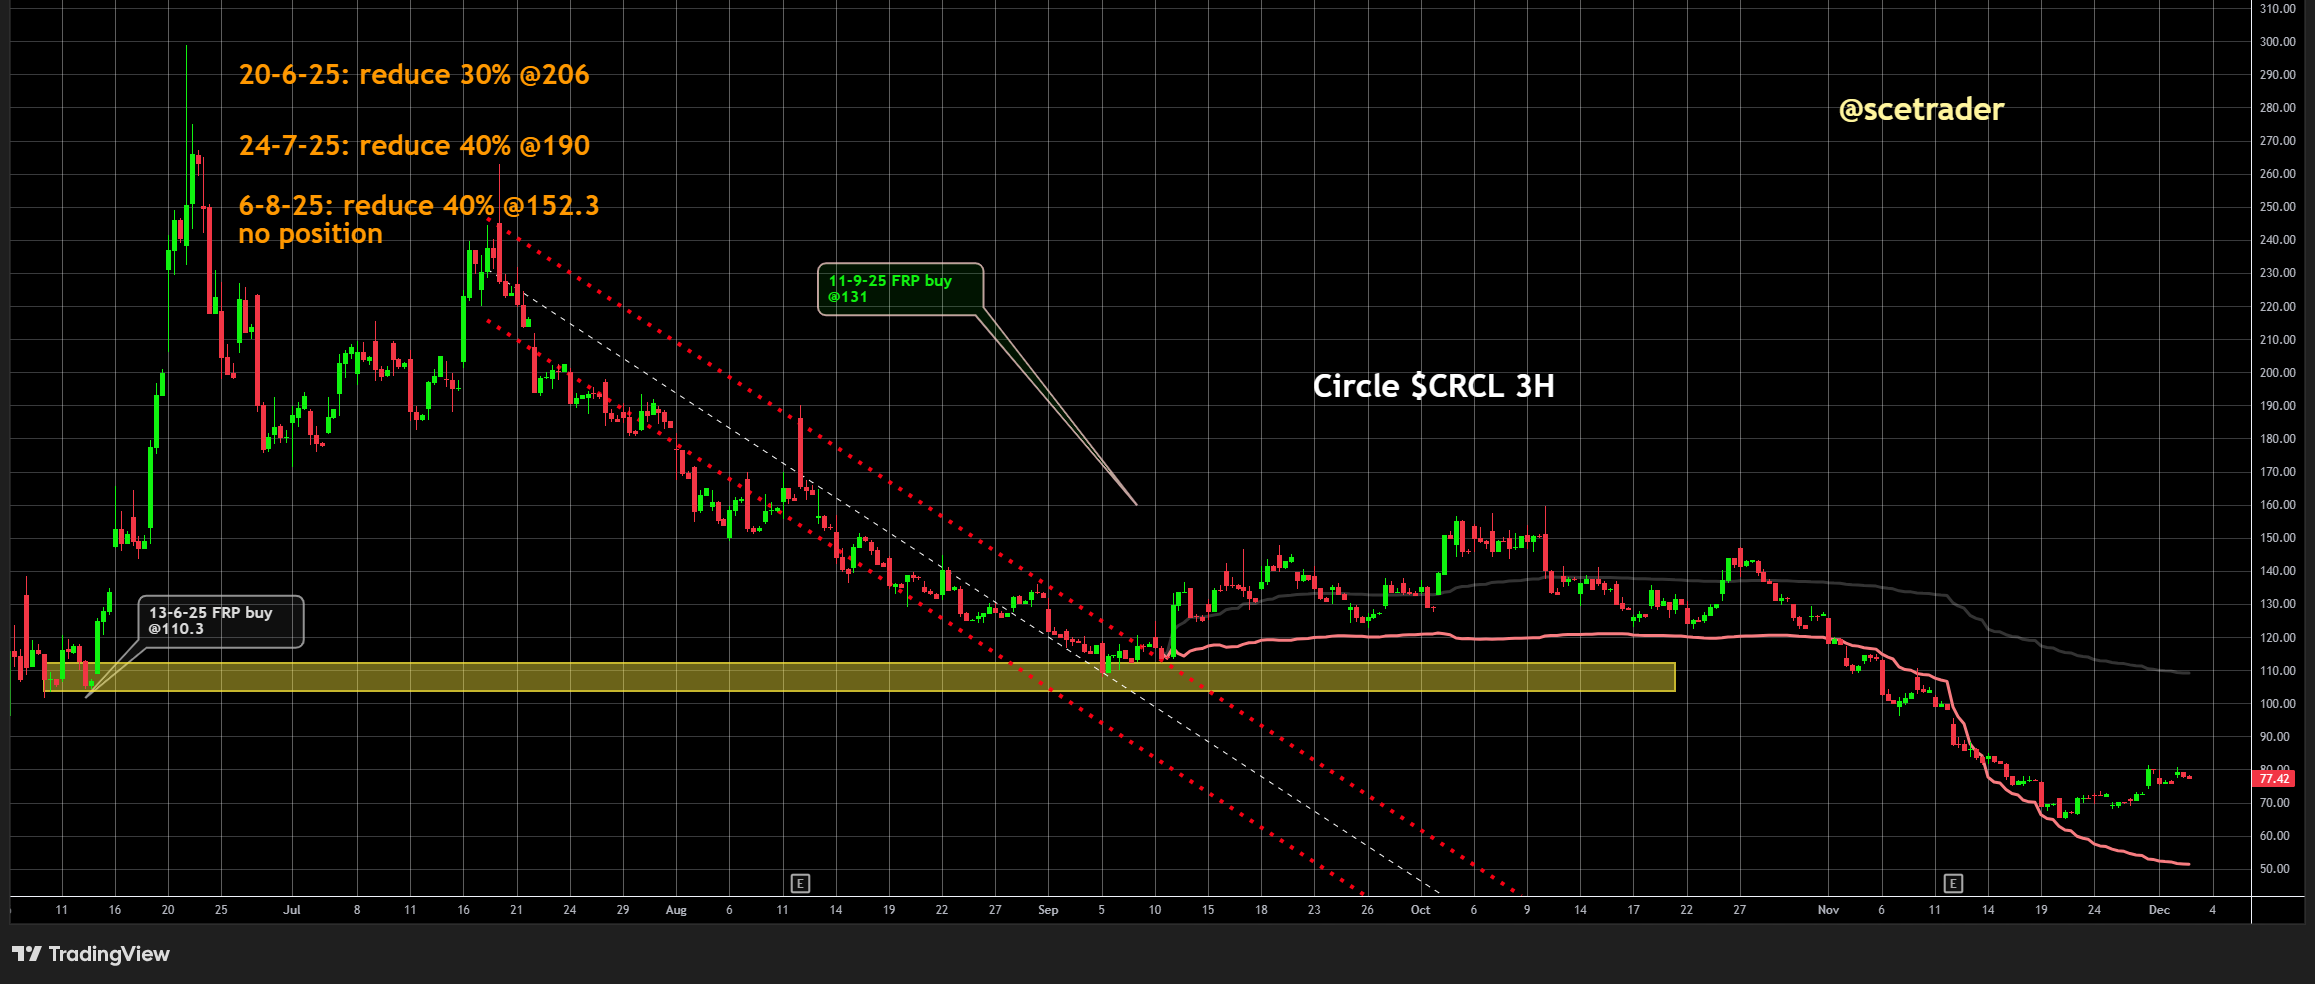Viewport: 2315px width, 984px height.
Task: Click the 290.00 price axis label
Action: [x=2277, y=75]
